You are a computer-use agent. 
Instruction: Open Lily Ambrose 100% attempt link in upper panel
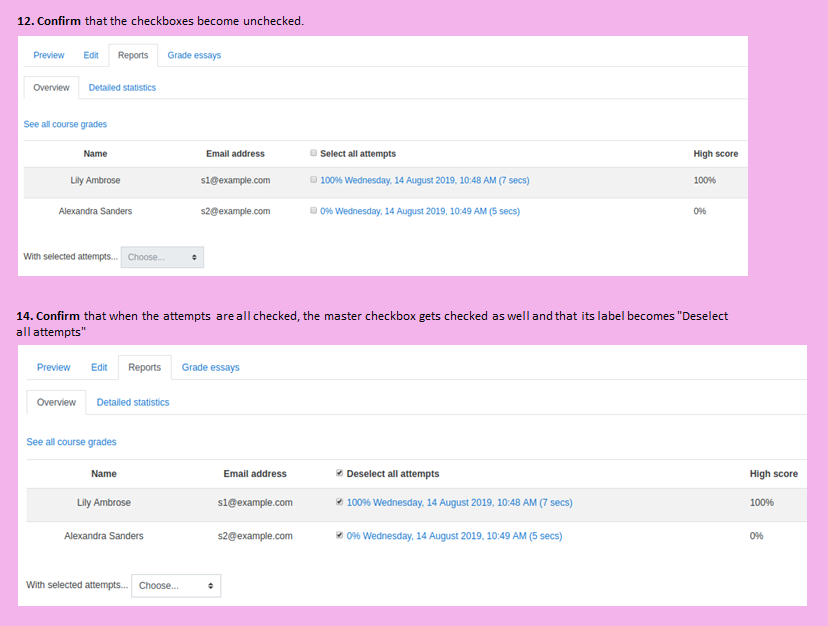[x=425, y=180]
